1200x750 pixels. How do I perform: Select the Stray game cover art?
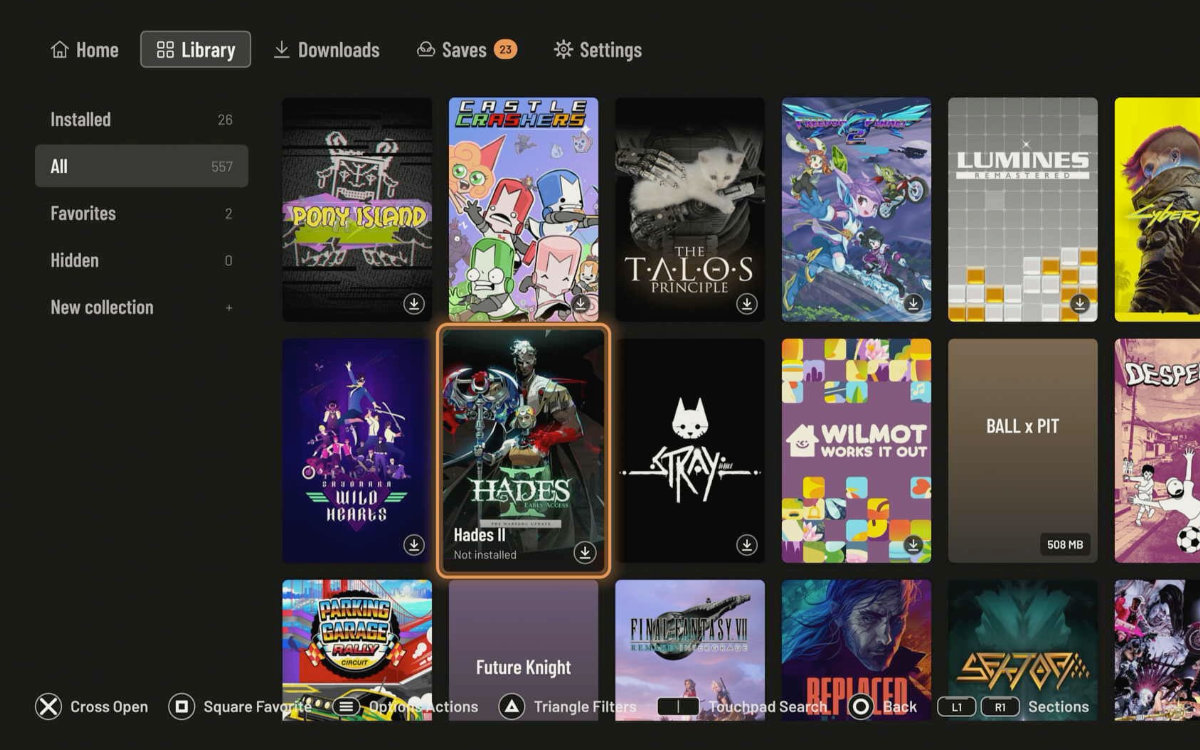(690, 451)
